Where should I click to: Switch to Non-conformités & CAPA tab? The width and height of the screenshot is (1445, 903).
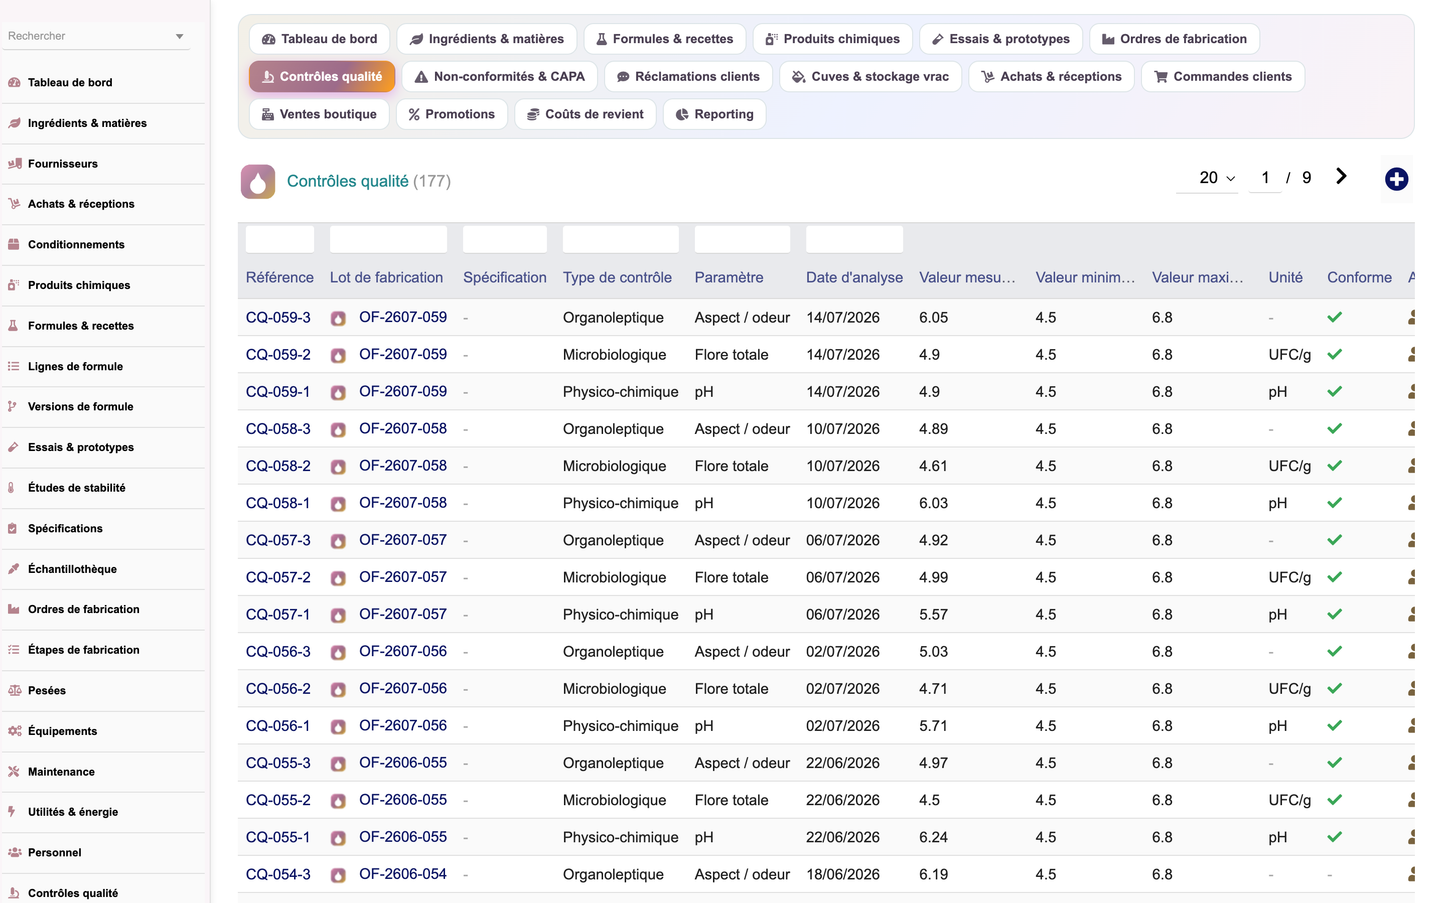(500, 77)
